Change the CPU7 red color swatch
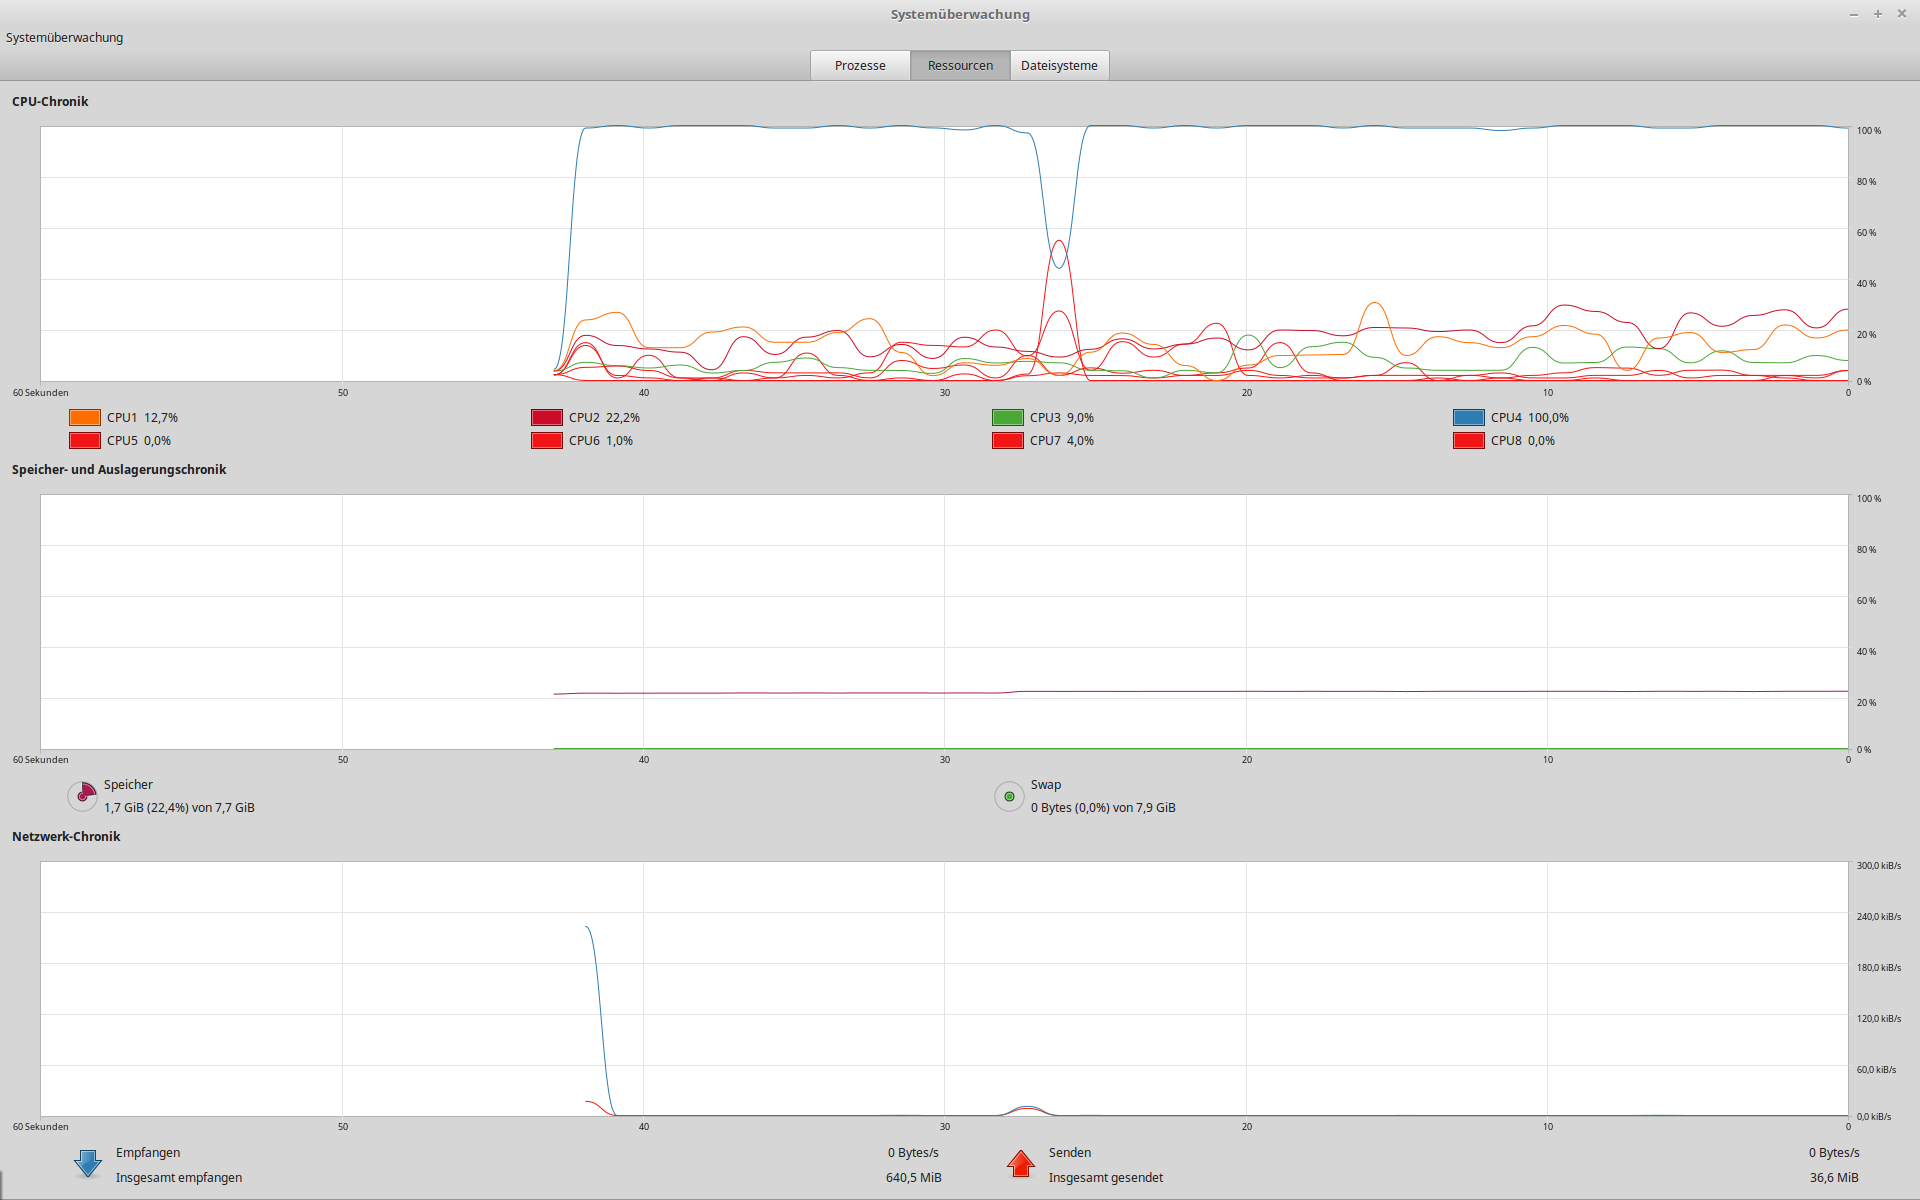1920x1200 pixels. pos(1008,441)
